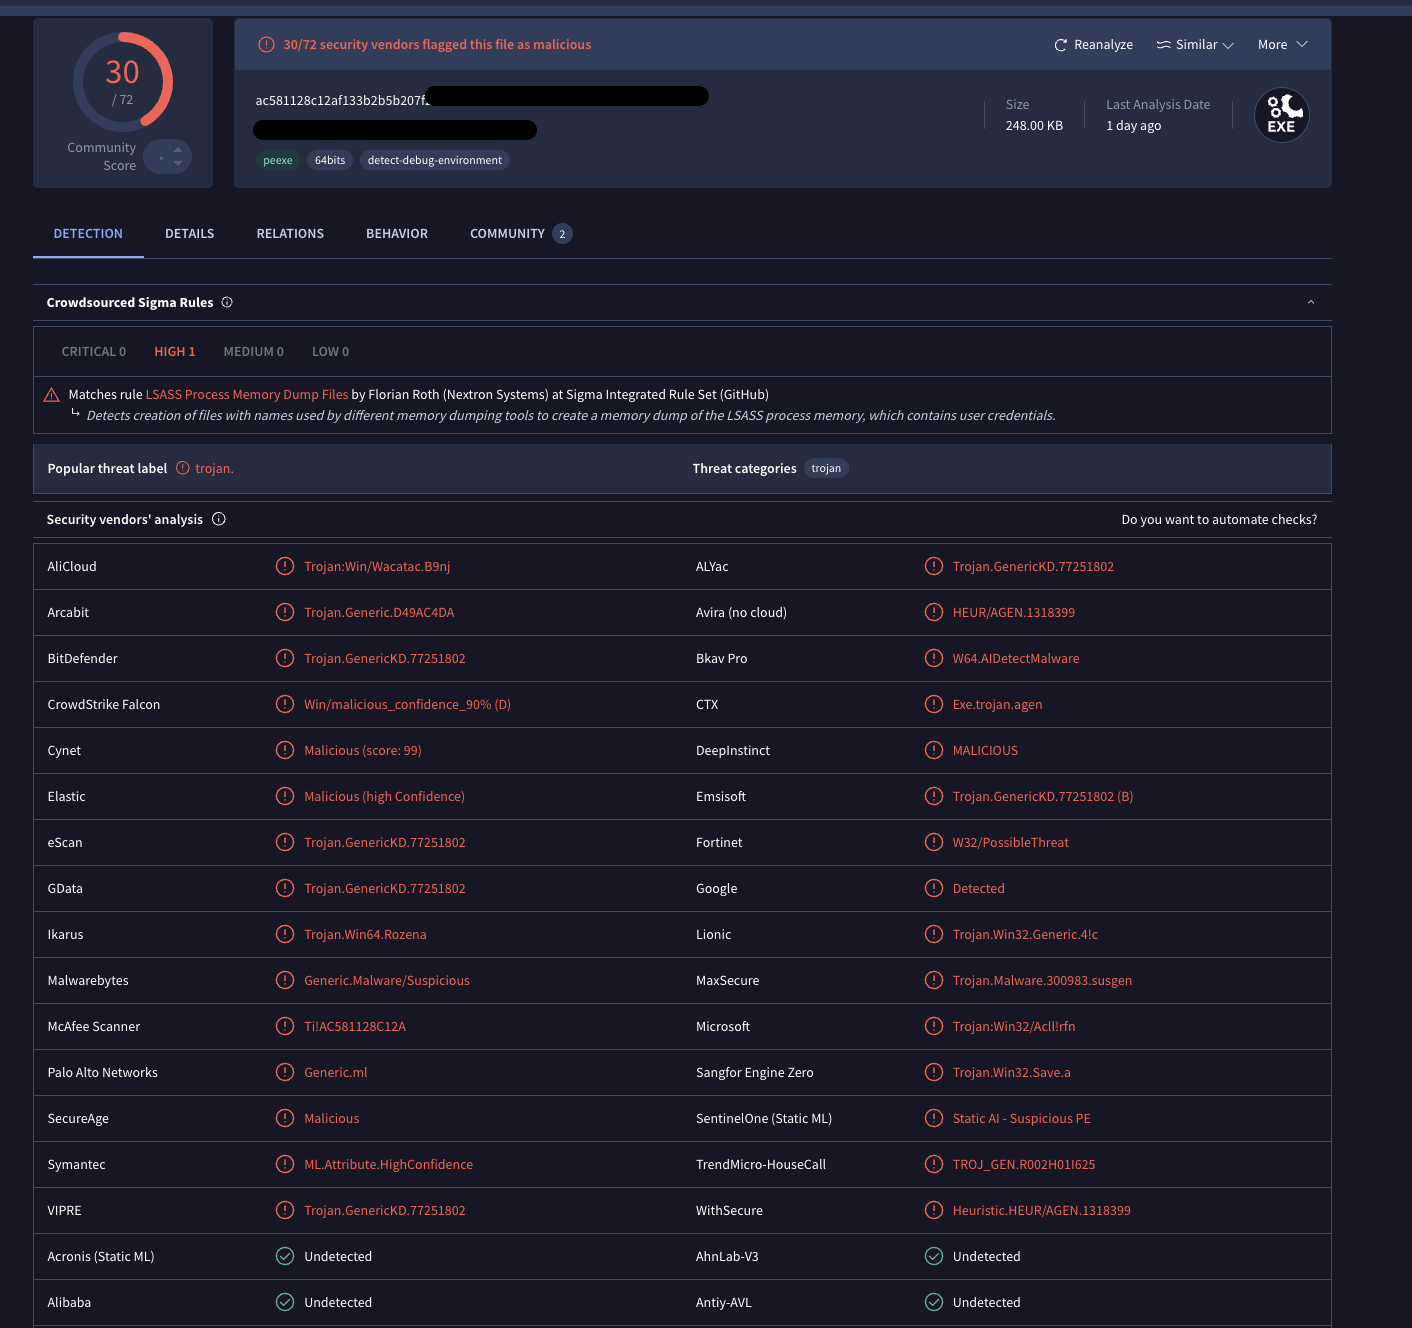
Task: Click the alert icon before '30/72 security vendors flagged'
Action: point(266,45)
